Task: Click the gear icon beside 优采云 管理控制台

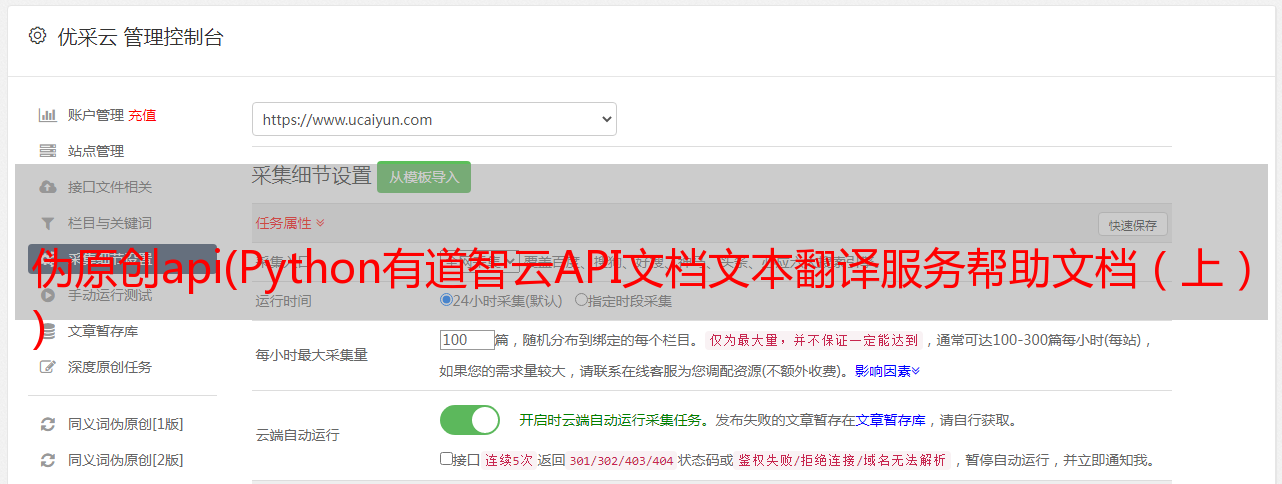Action: [37, 36]
